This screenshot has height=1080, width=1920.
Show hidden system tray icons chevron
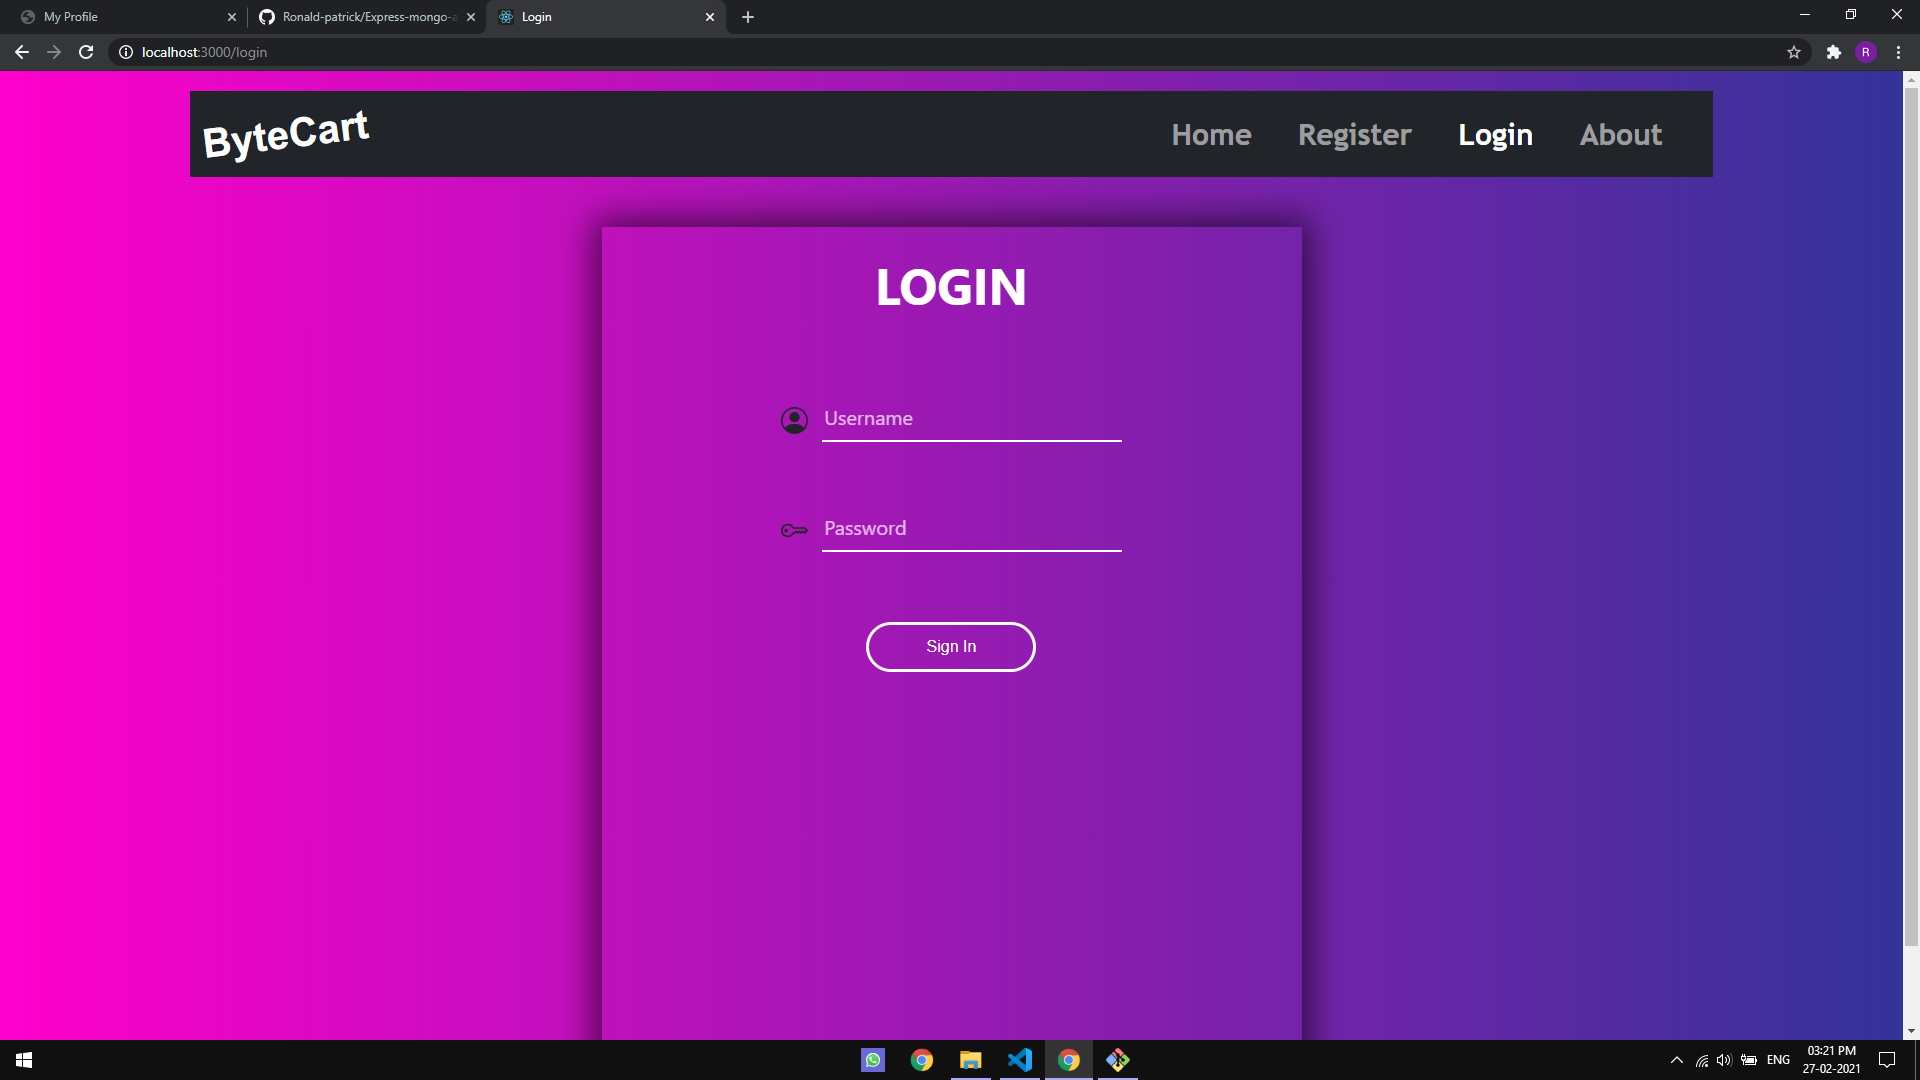pyautogui.click(x=1676, y=1060)
